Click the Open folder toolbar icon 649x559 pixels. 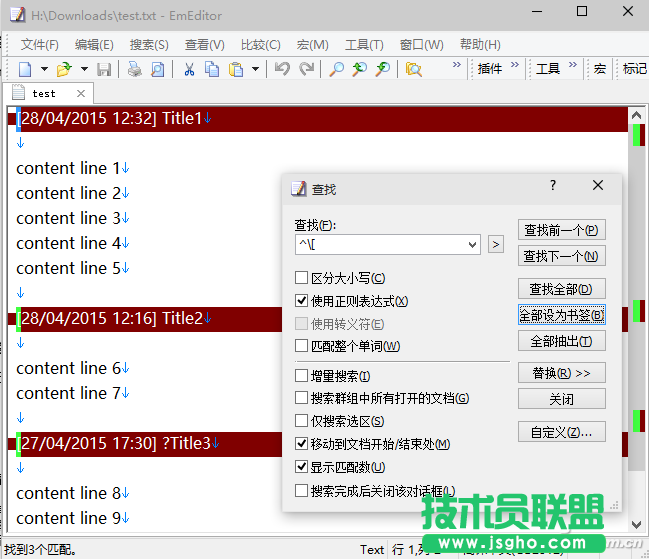pyautogui.click(x=63, y=69)
